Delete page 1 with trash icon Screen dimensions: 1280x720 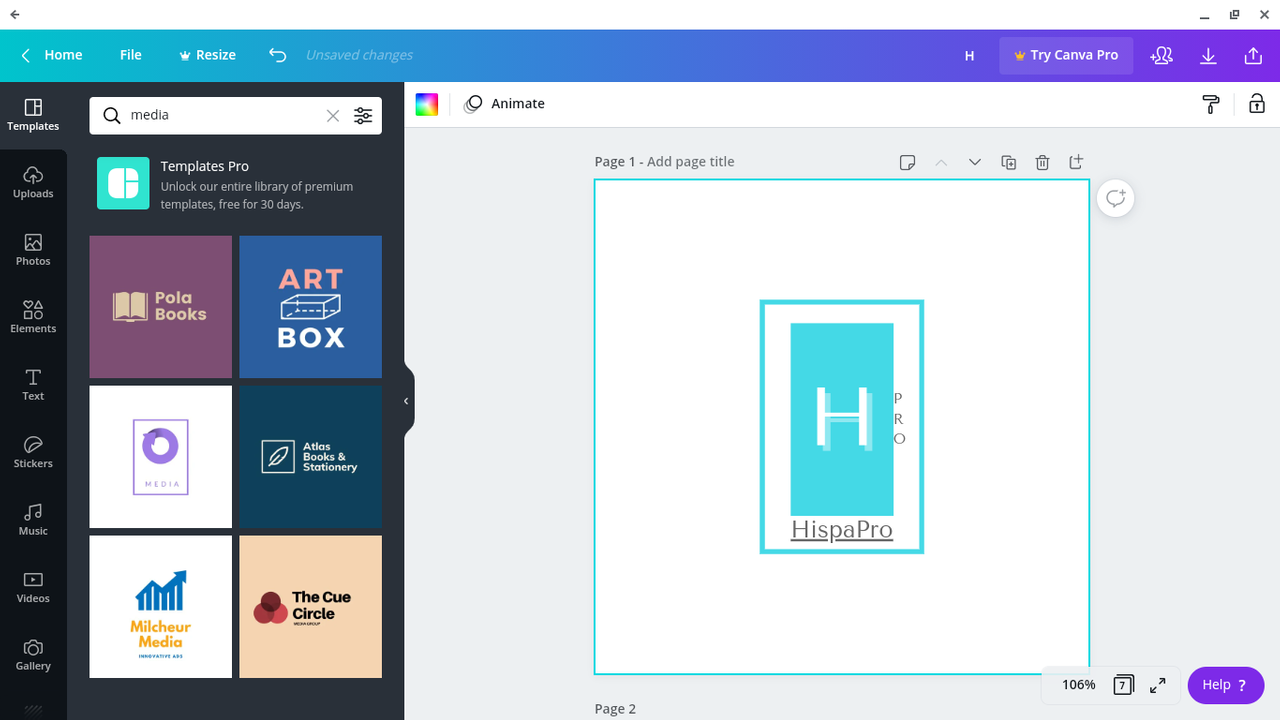pyautogui.click(x=1042, y=162)
